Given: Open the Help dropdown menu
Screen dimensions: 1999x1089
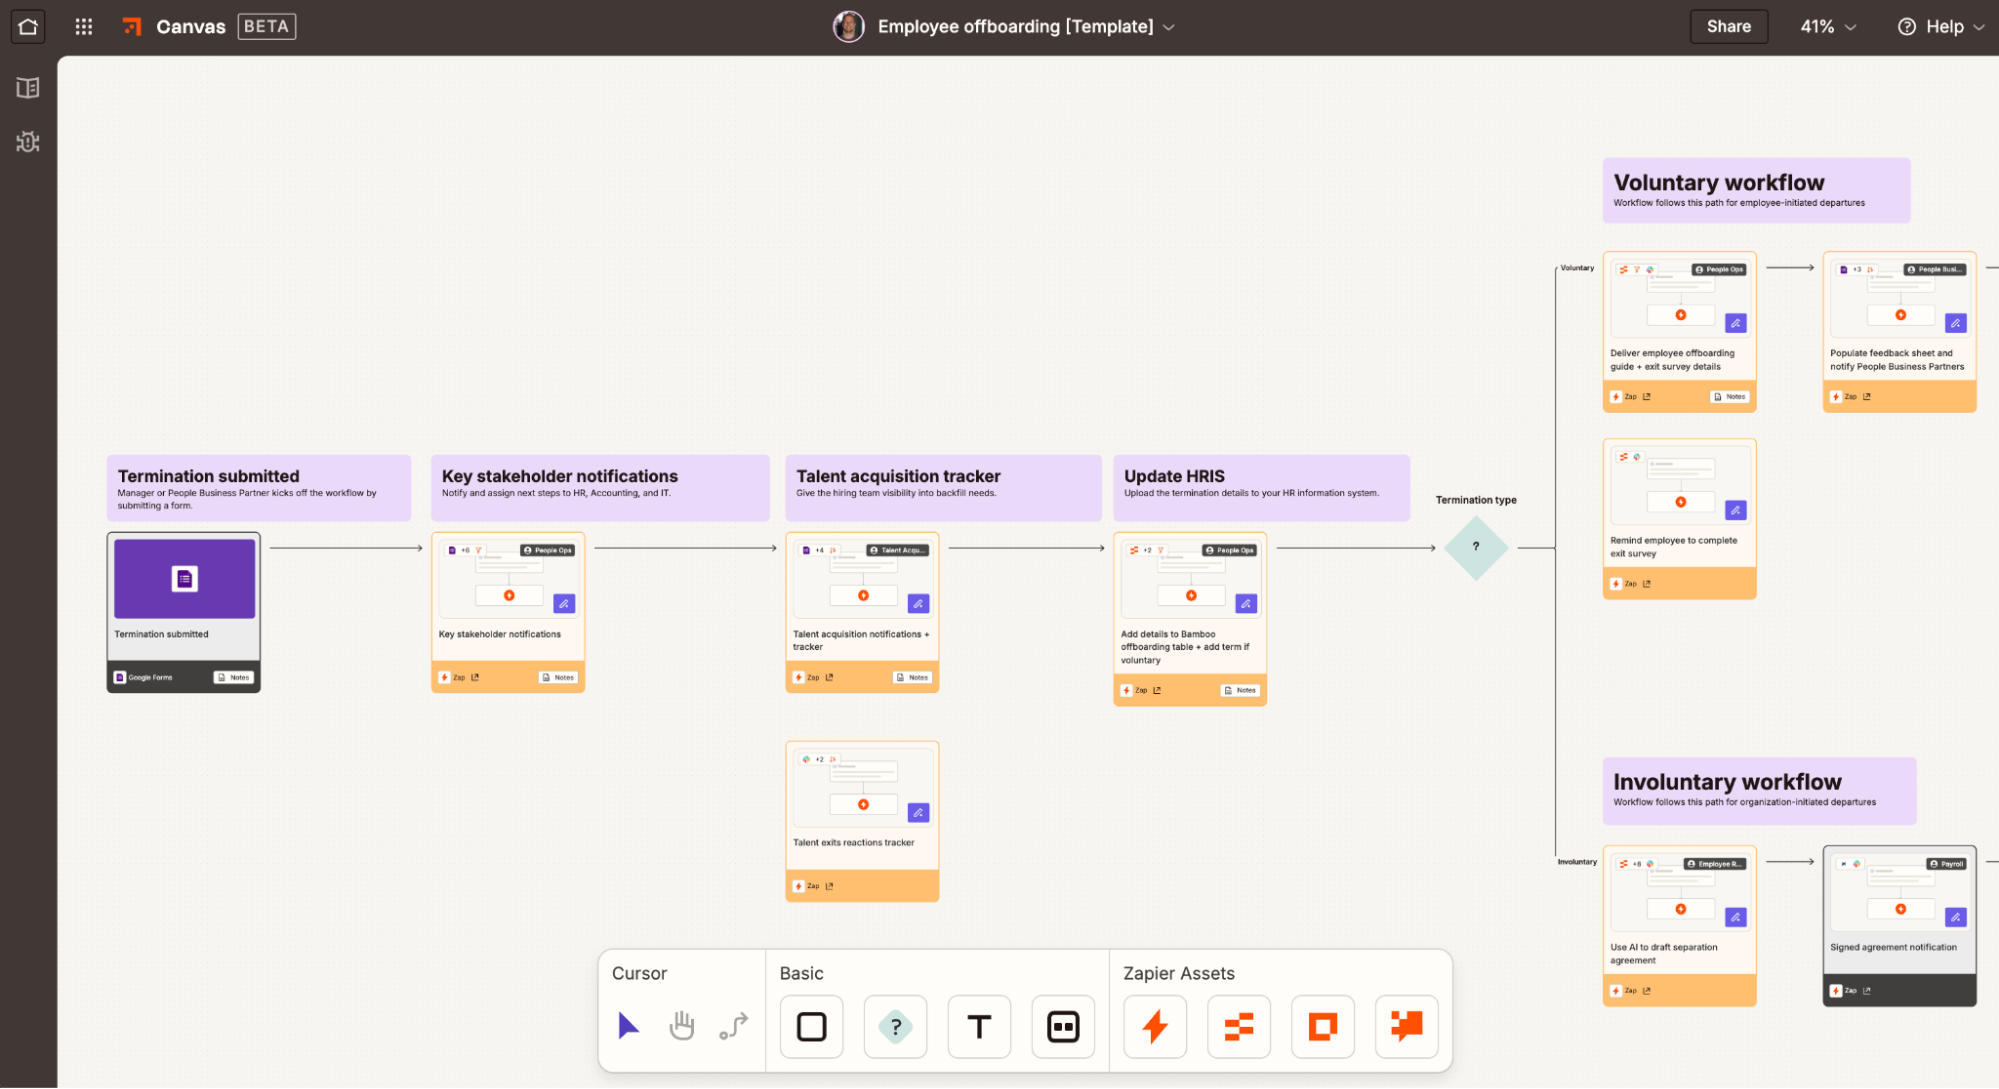Looking at the screenshot, I should pyautogui.click(x=1941, y=26).
